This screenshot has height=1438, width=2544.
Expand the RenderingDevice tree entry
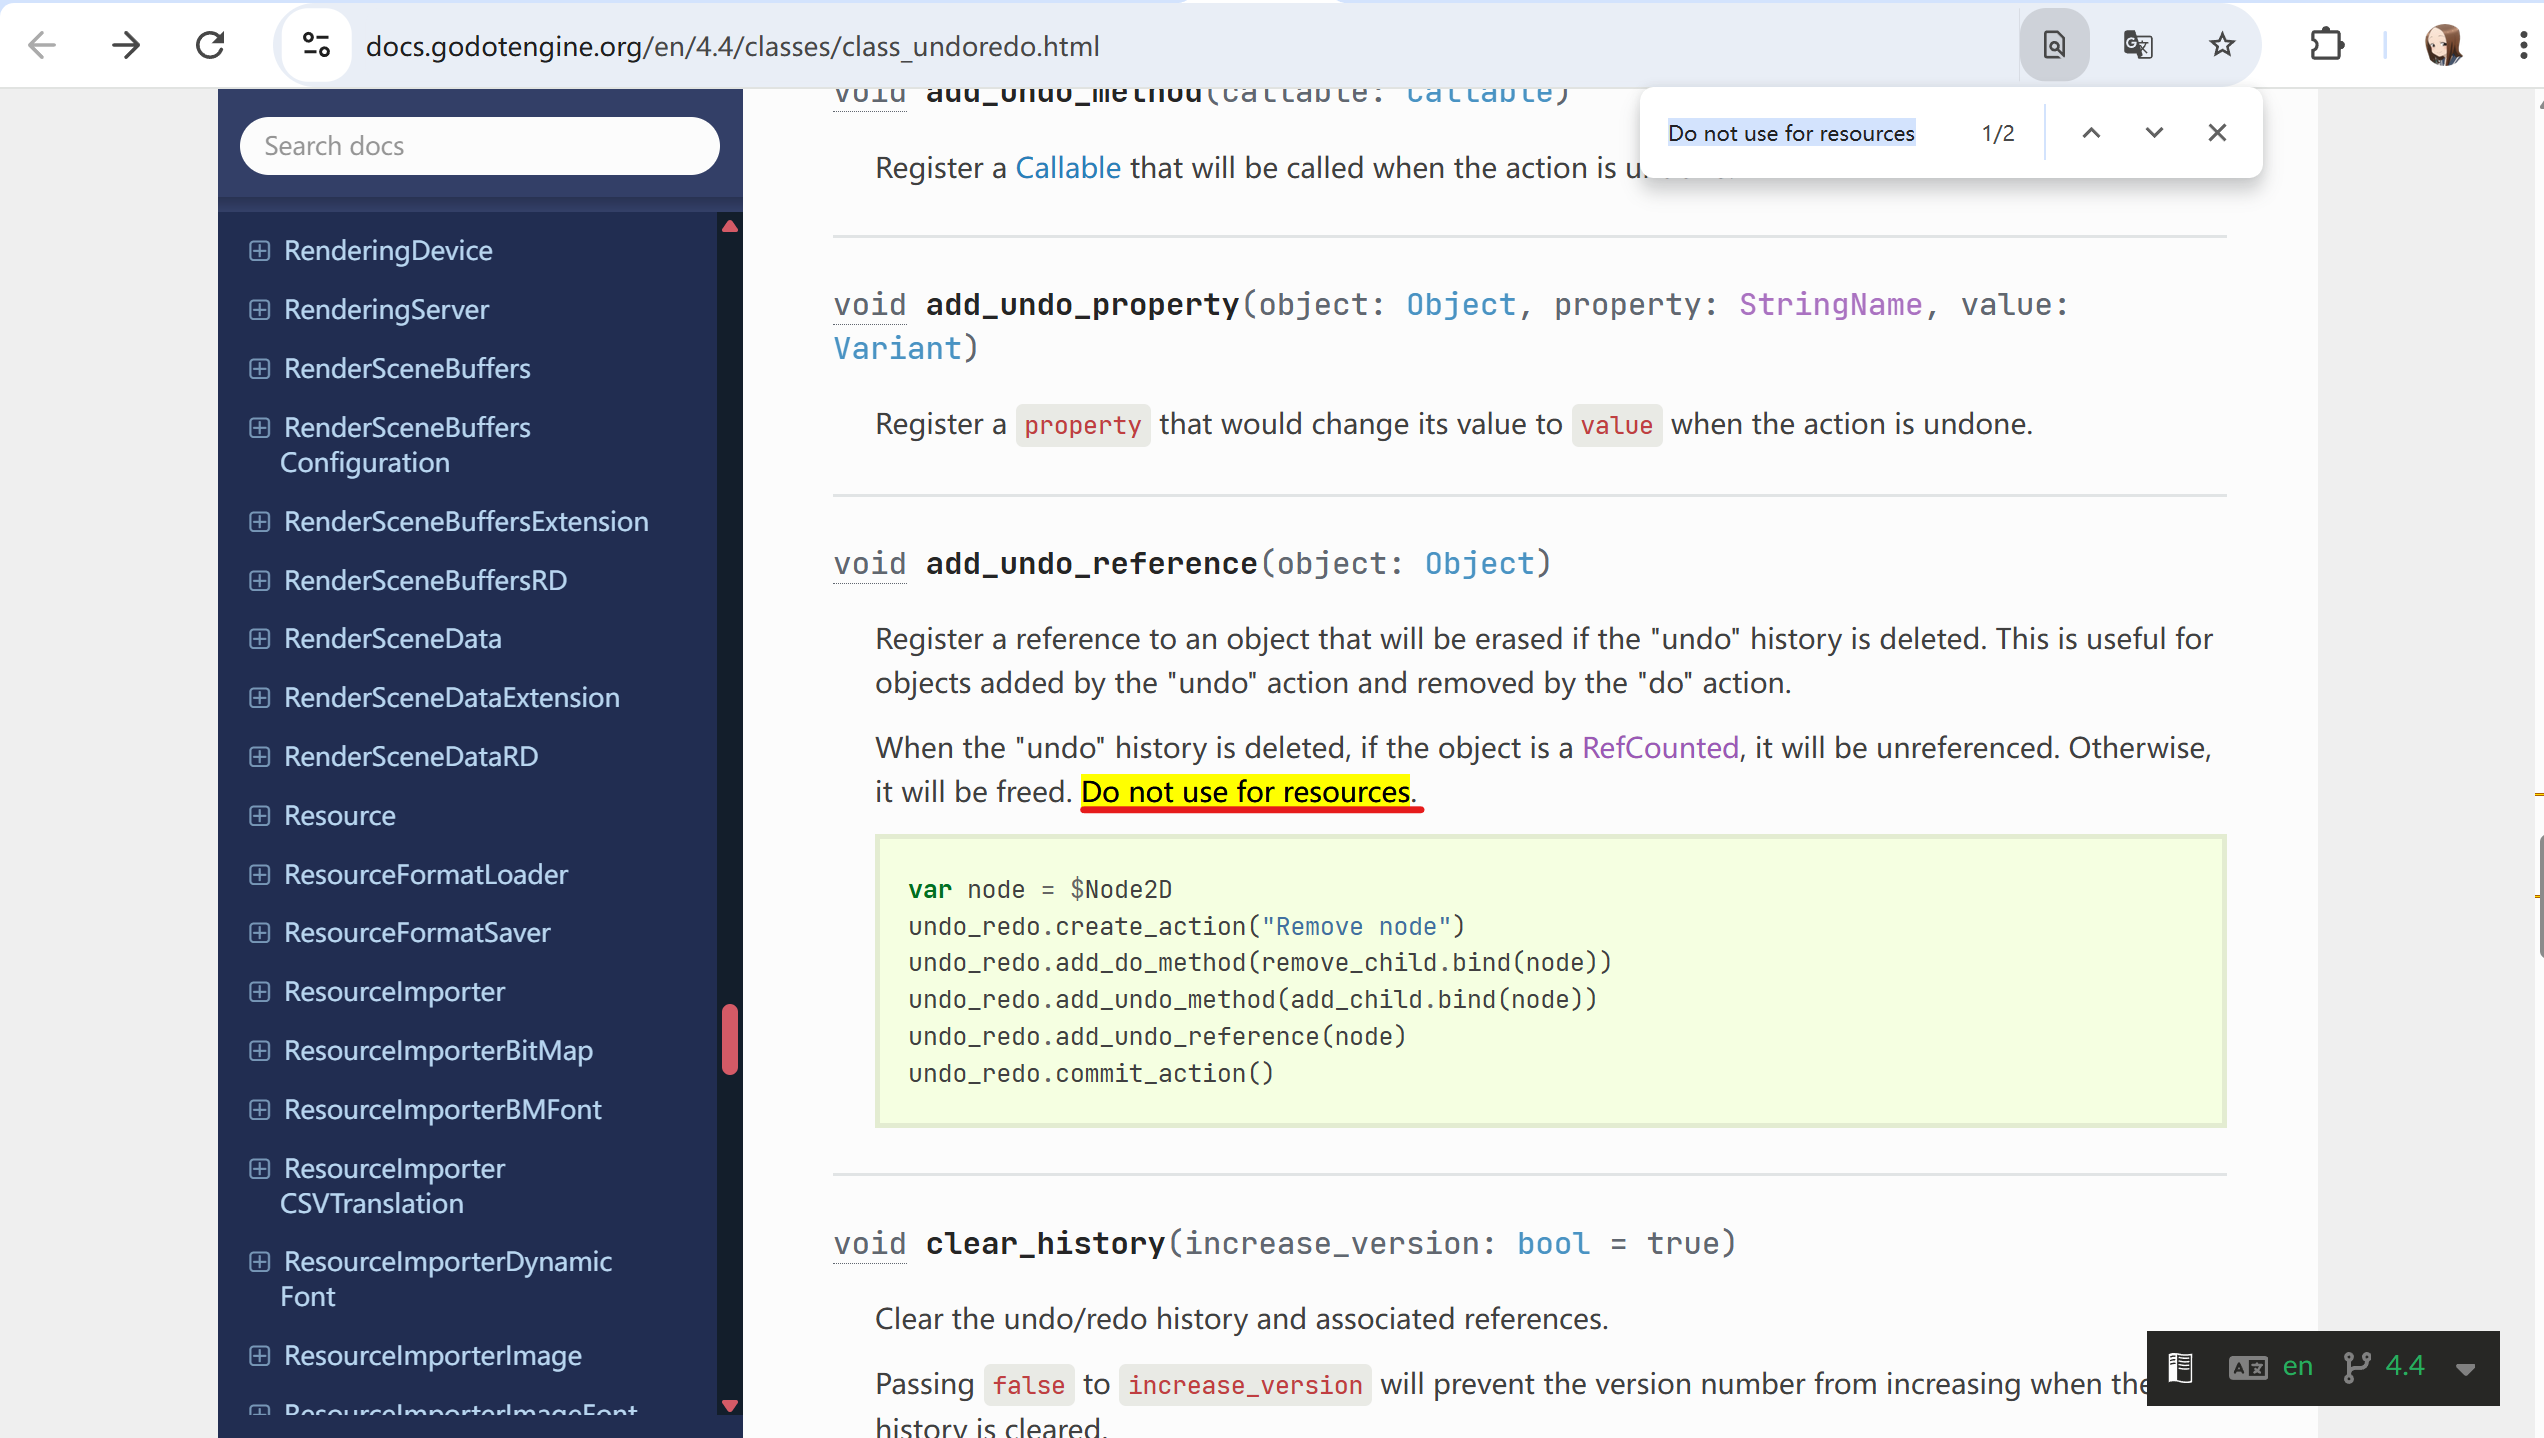tap(260, 251)
